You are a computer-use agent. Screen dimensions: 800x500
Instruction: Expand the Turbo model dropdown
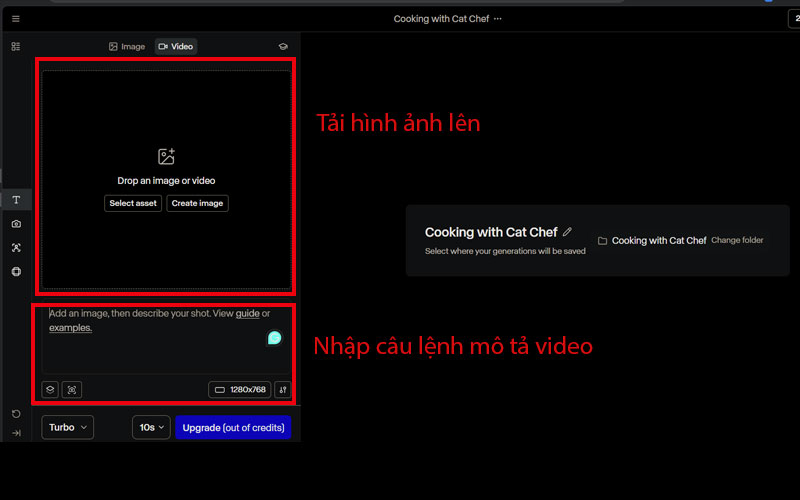(x=68, y=427)
